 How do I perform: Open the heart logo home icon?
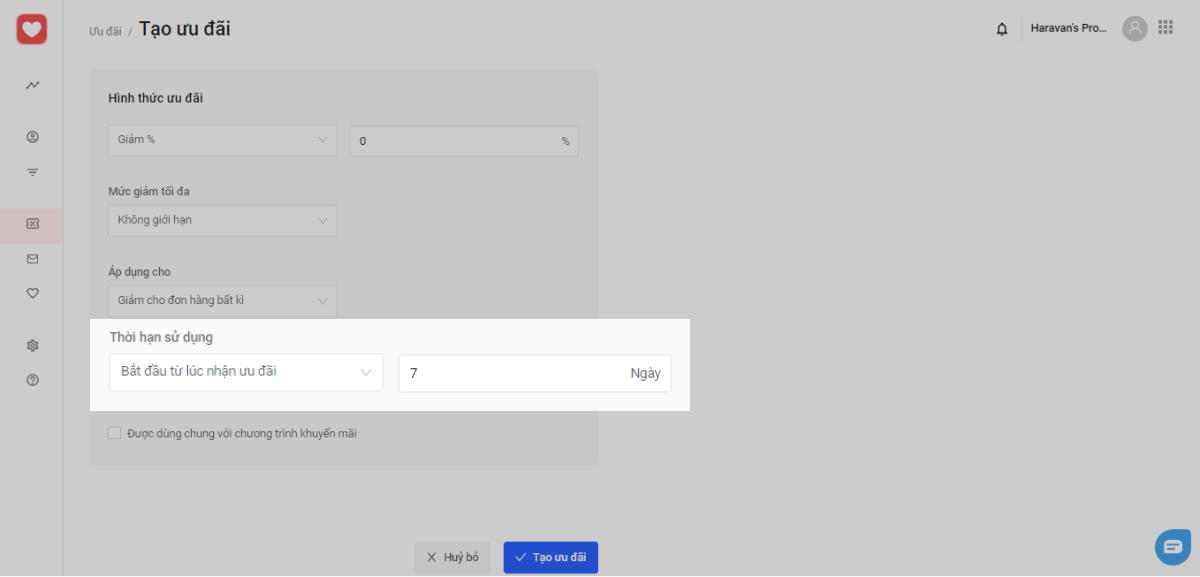coord(32,30)
